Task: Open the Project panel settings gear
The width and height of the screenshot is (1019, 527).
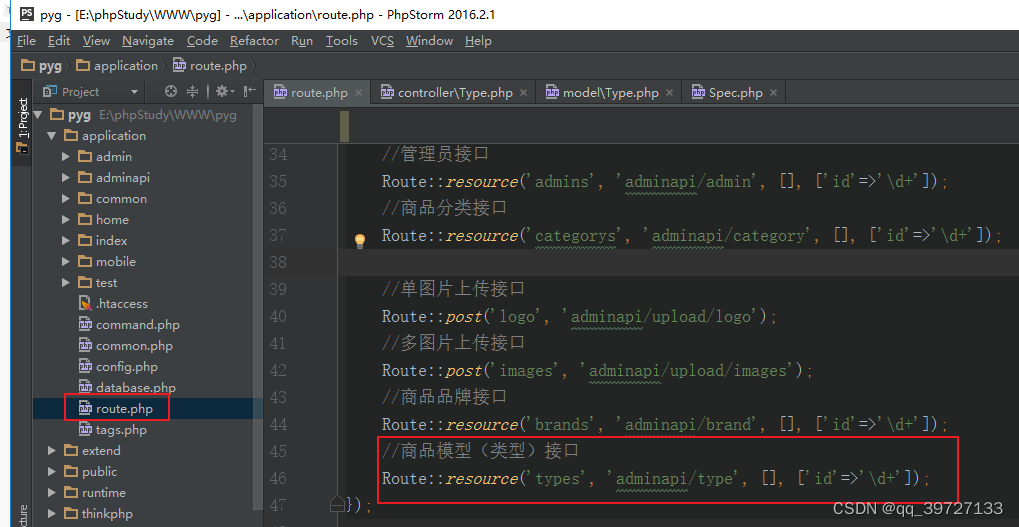Action: tap(225, 92)
